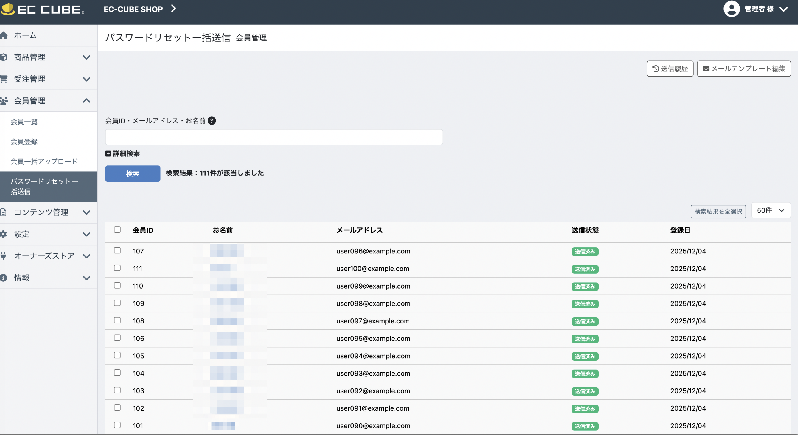
Task: Click the 送信状態 column header
Action: coord(585,230)
